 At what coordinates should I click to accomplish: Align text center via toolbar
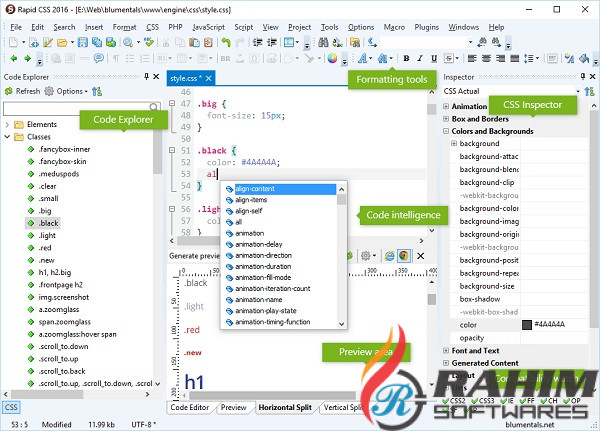486,58
